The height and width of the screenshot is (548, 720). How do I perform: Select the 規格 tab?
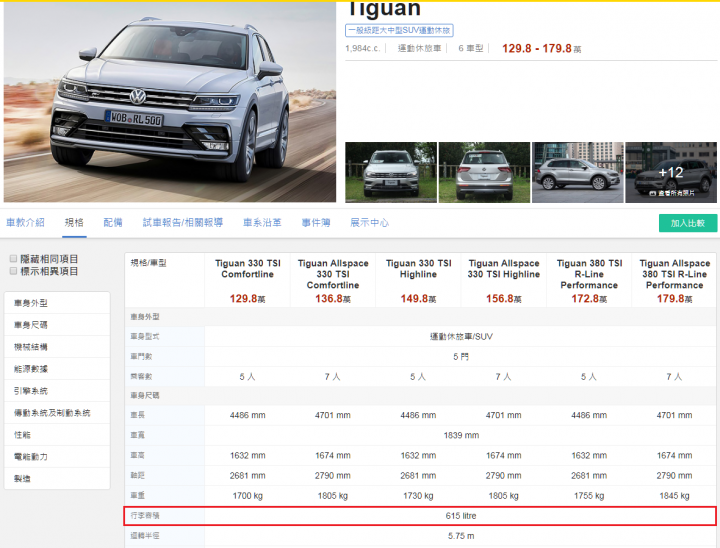74,223
